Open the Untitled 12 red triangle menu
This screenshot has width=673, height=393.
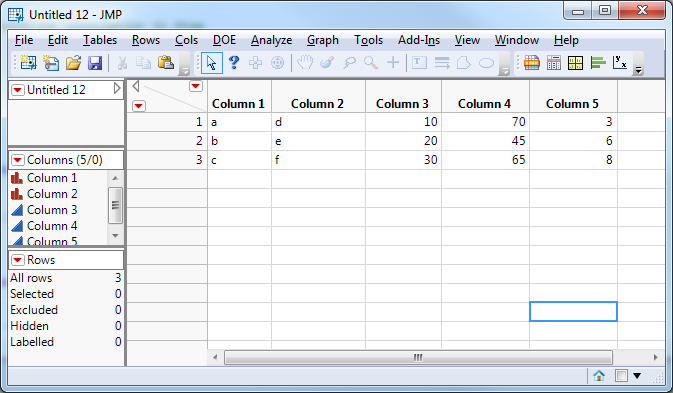18,90
